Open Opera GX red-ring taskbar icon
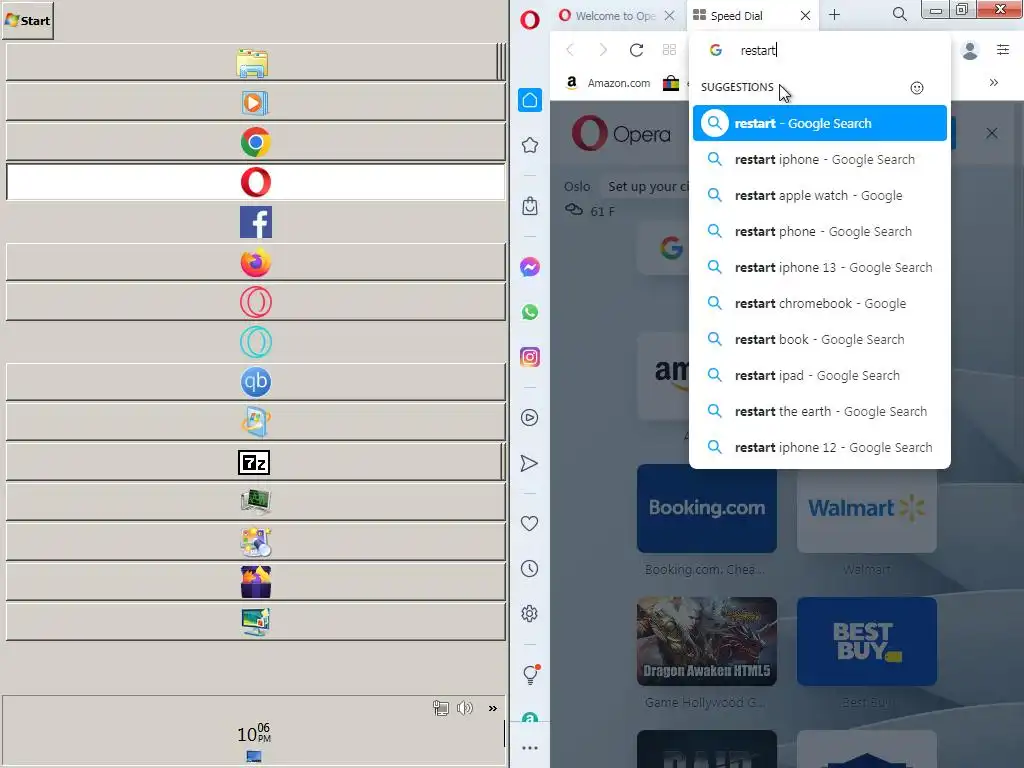Image resolution: width=1024 pixels, height=768 pixels. pyautogui.click(x=255, y=302)
